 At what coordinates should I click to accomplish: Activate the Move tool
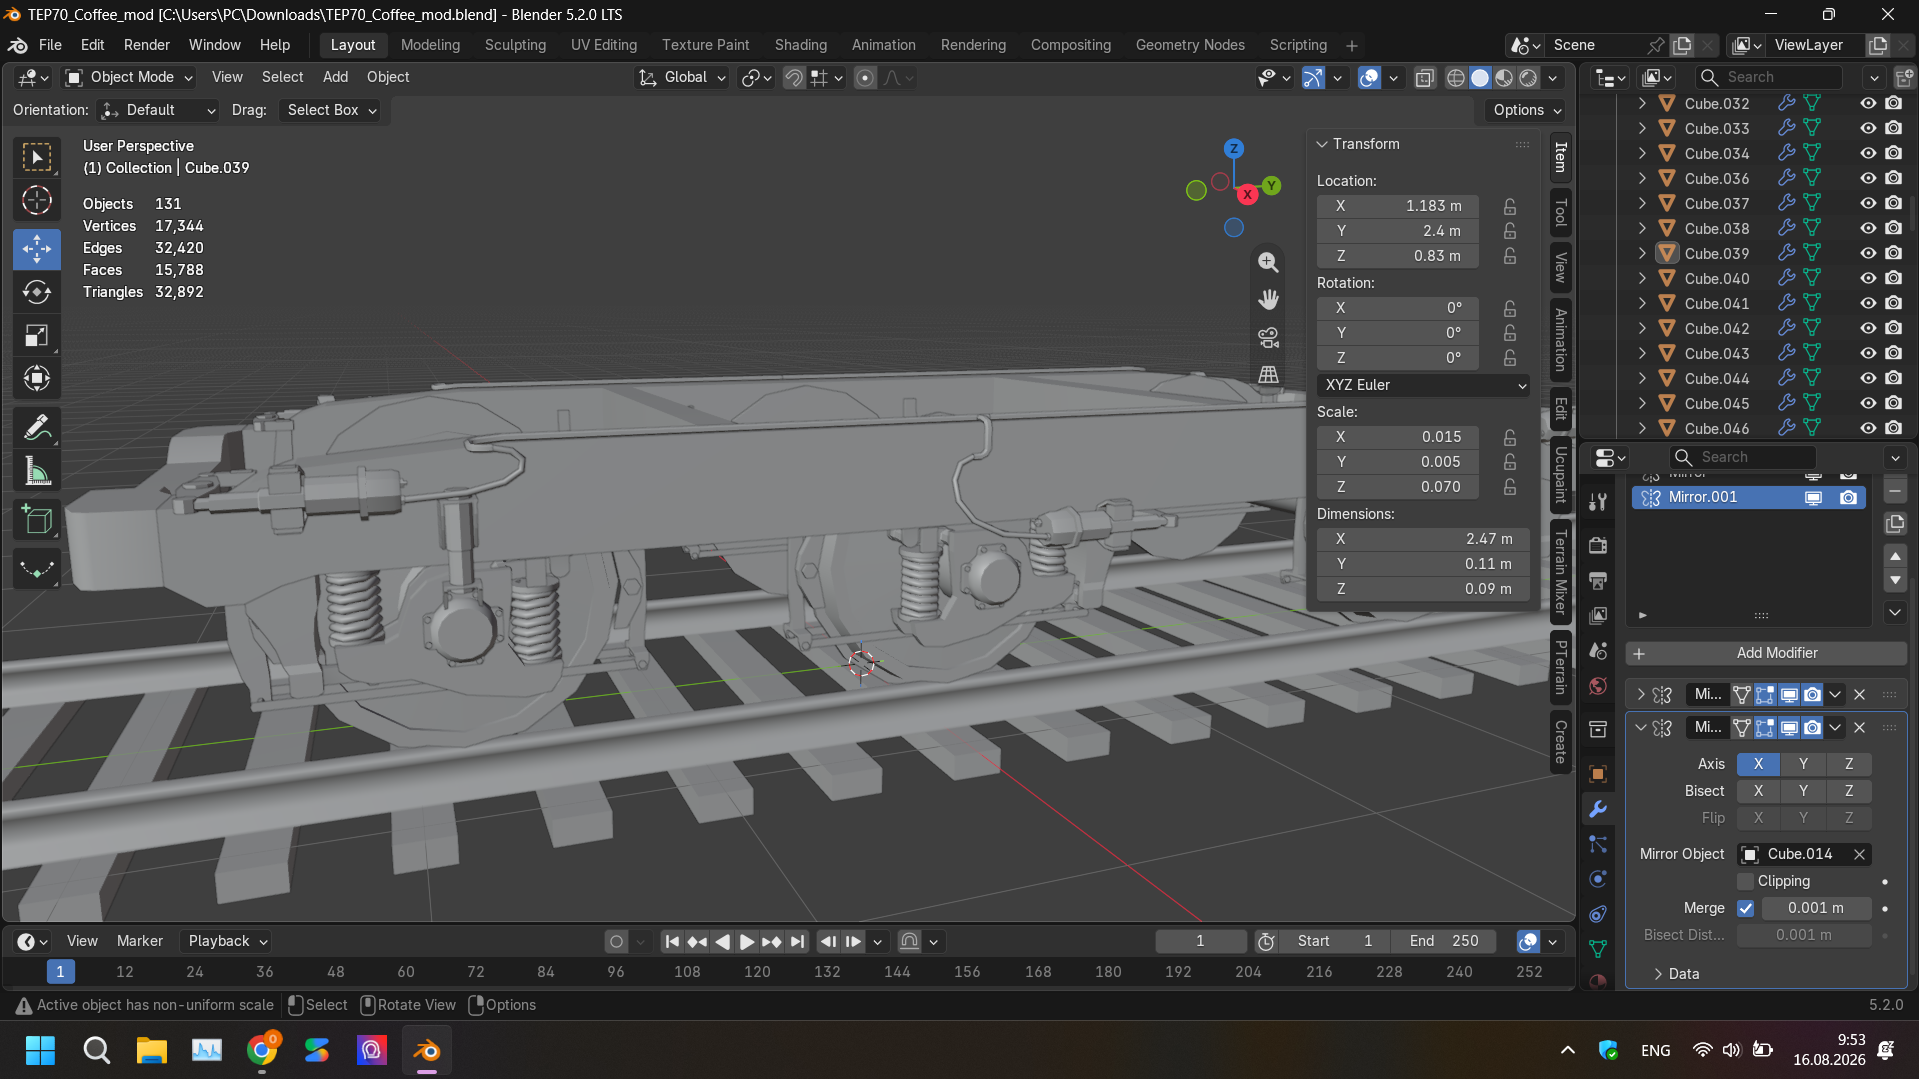[x=37, y=249]
